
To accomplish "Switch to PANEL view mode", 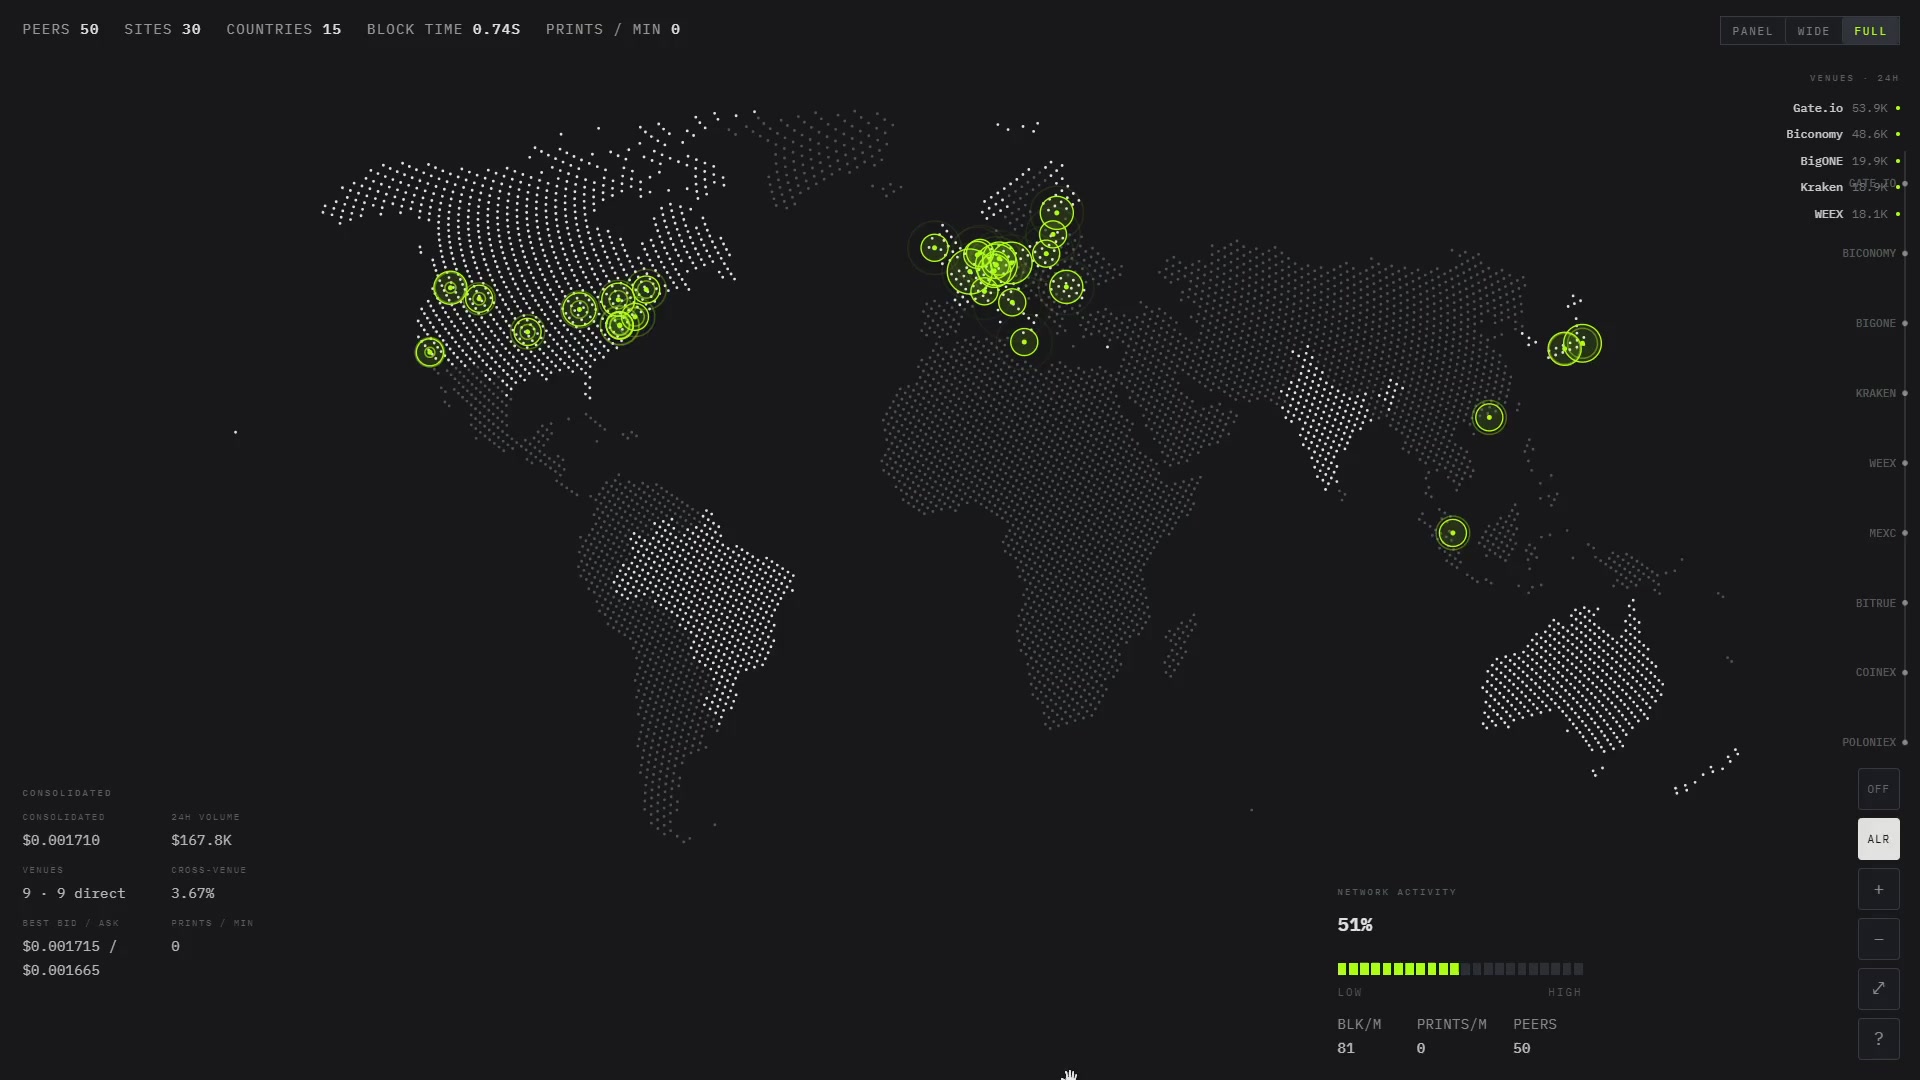I will click(1752, 31).
